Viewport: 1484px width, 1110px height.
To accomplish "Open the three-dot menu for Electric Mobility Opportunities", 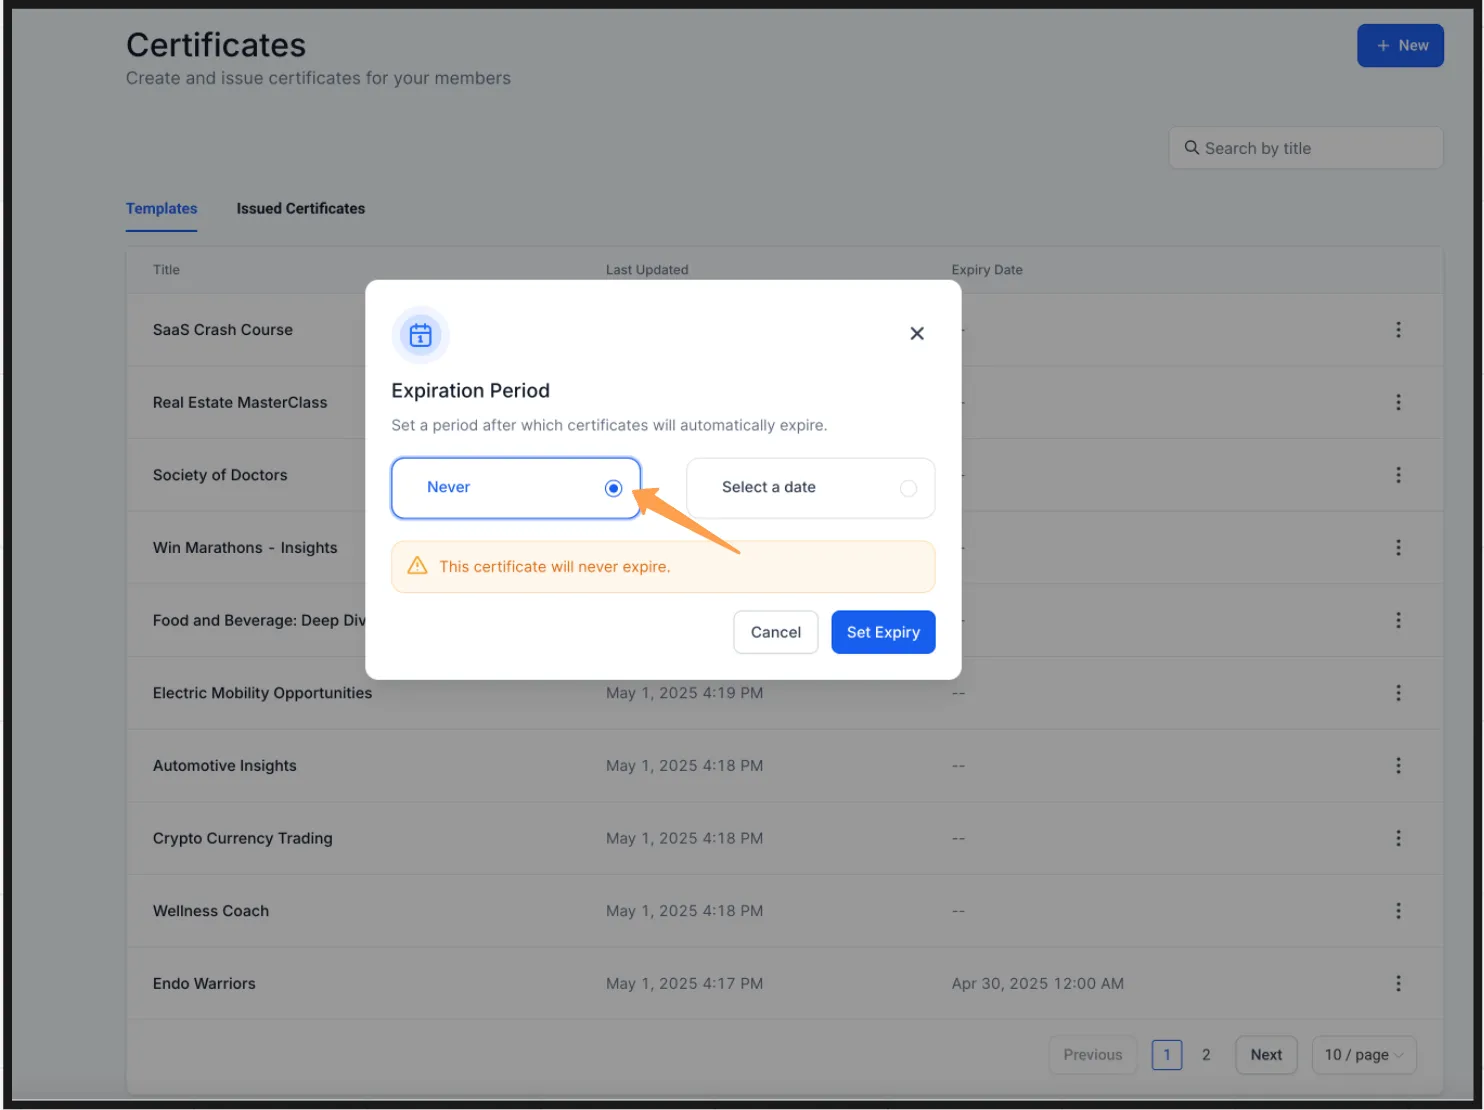I will click(x=1398, y=693).
